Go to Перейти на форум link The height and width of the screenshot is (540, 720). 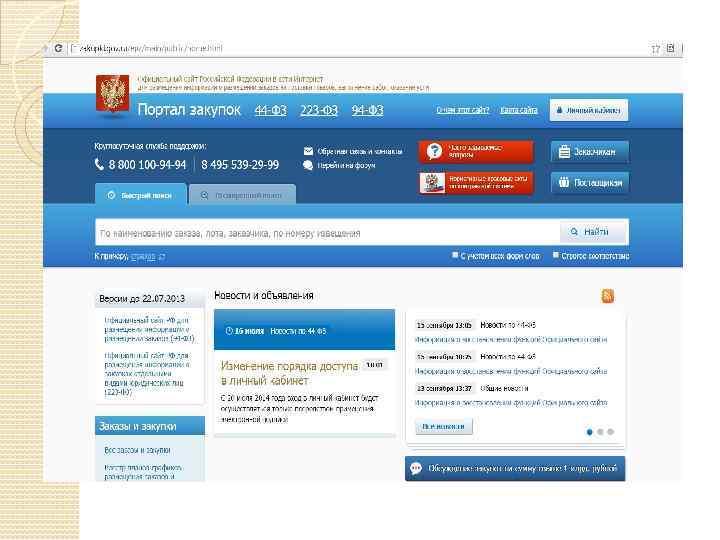click(x=346, y=165)
